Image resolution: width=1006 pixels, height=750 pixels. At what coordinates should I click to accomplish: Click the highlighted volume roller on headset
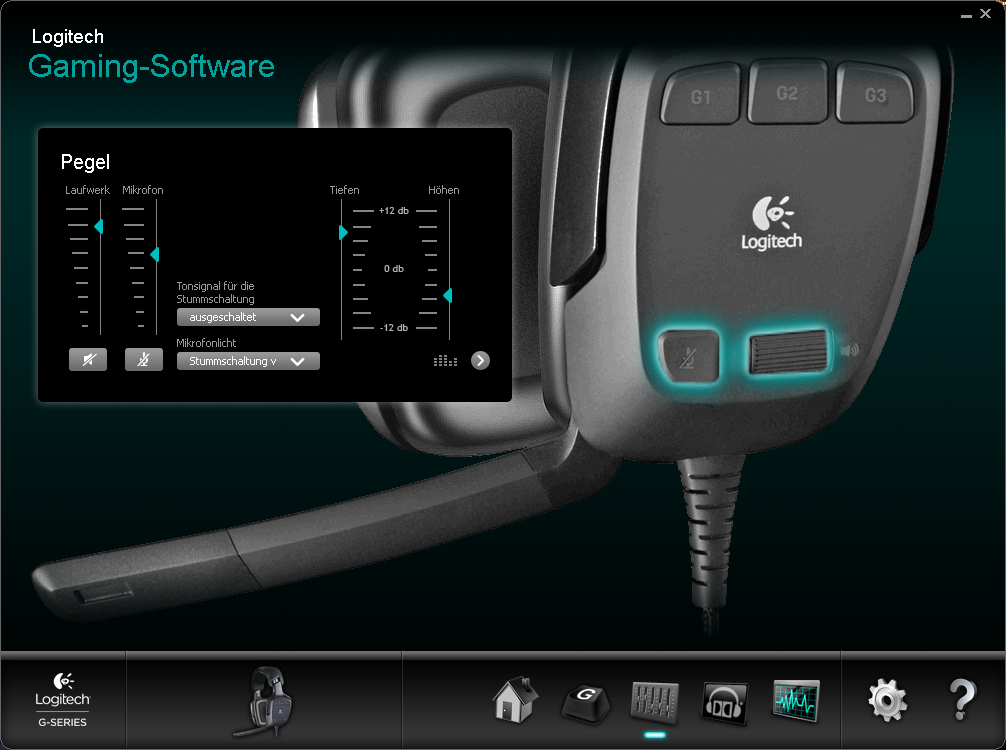point(788,352)
